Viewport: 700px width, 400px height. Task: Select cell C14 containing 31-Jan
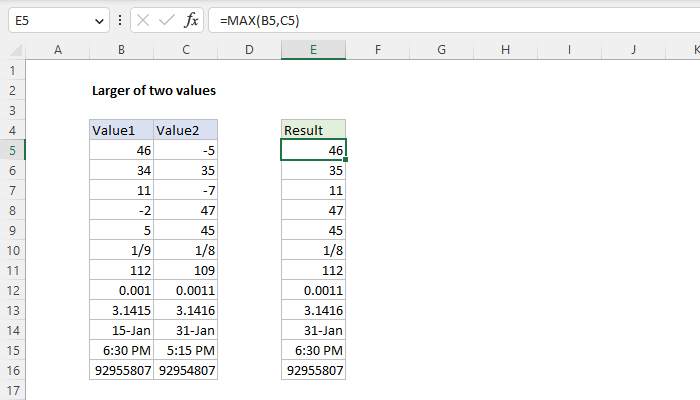[186, 330]
